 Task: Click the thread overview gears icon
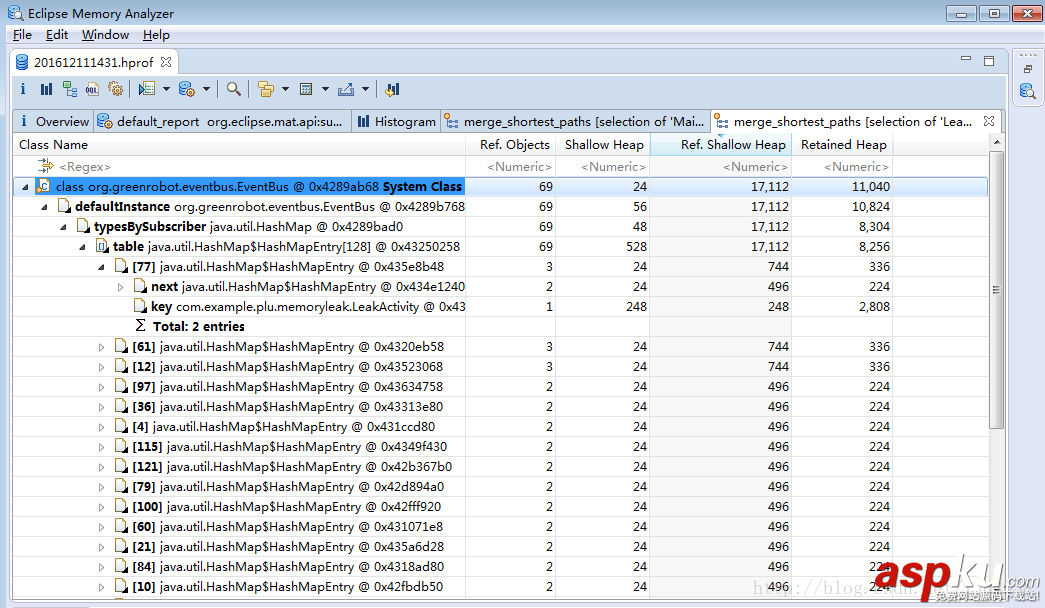tap(115, 89)
